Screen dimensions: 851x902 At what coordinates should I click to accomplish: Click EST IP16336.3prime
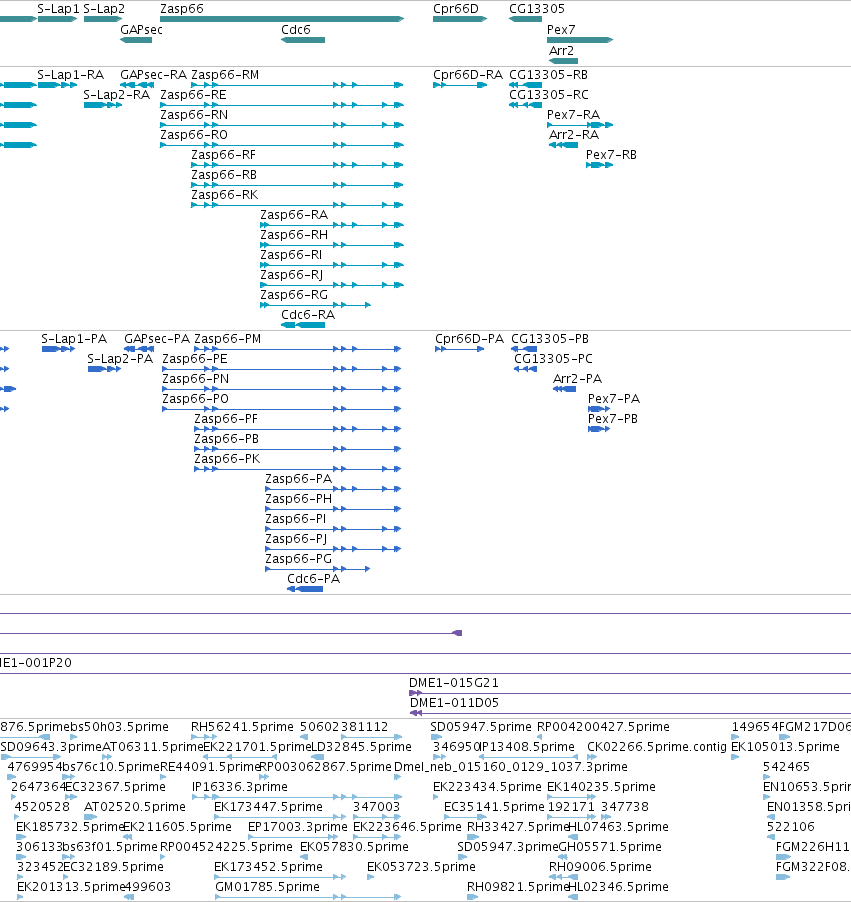coord(240,787)
